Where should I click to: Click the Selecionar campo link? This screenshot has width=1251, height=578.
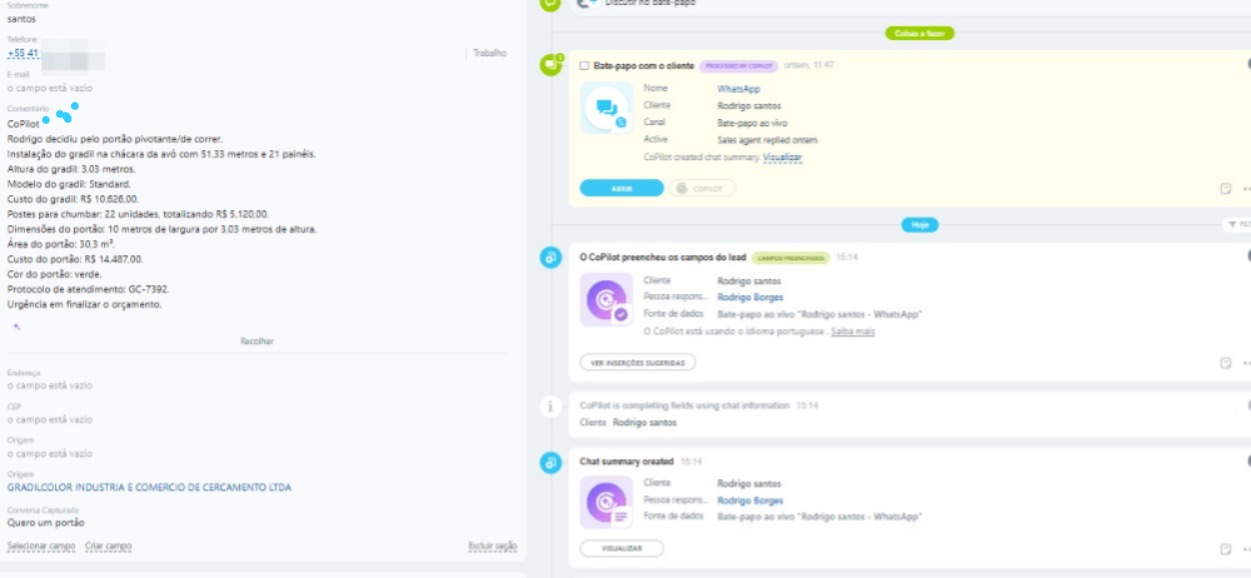(x=41, y=546)
